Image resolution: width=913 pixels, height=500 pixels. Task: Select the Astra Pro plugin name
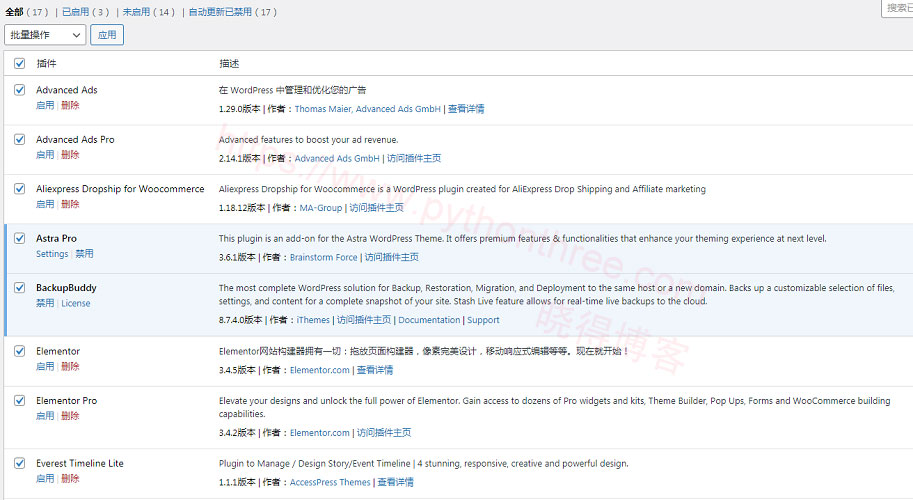(x=56, y=238)
